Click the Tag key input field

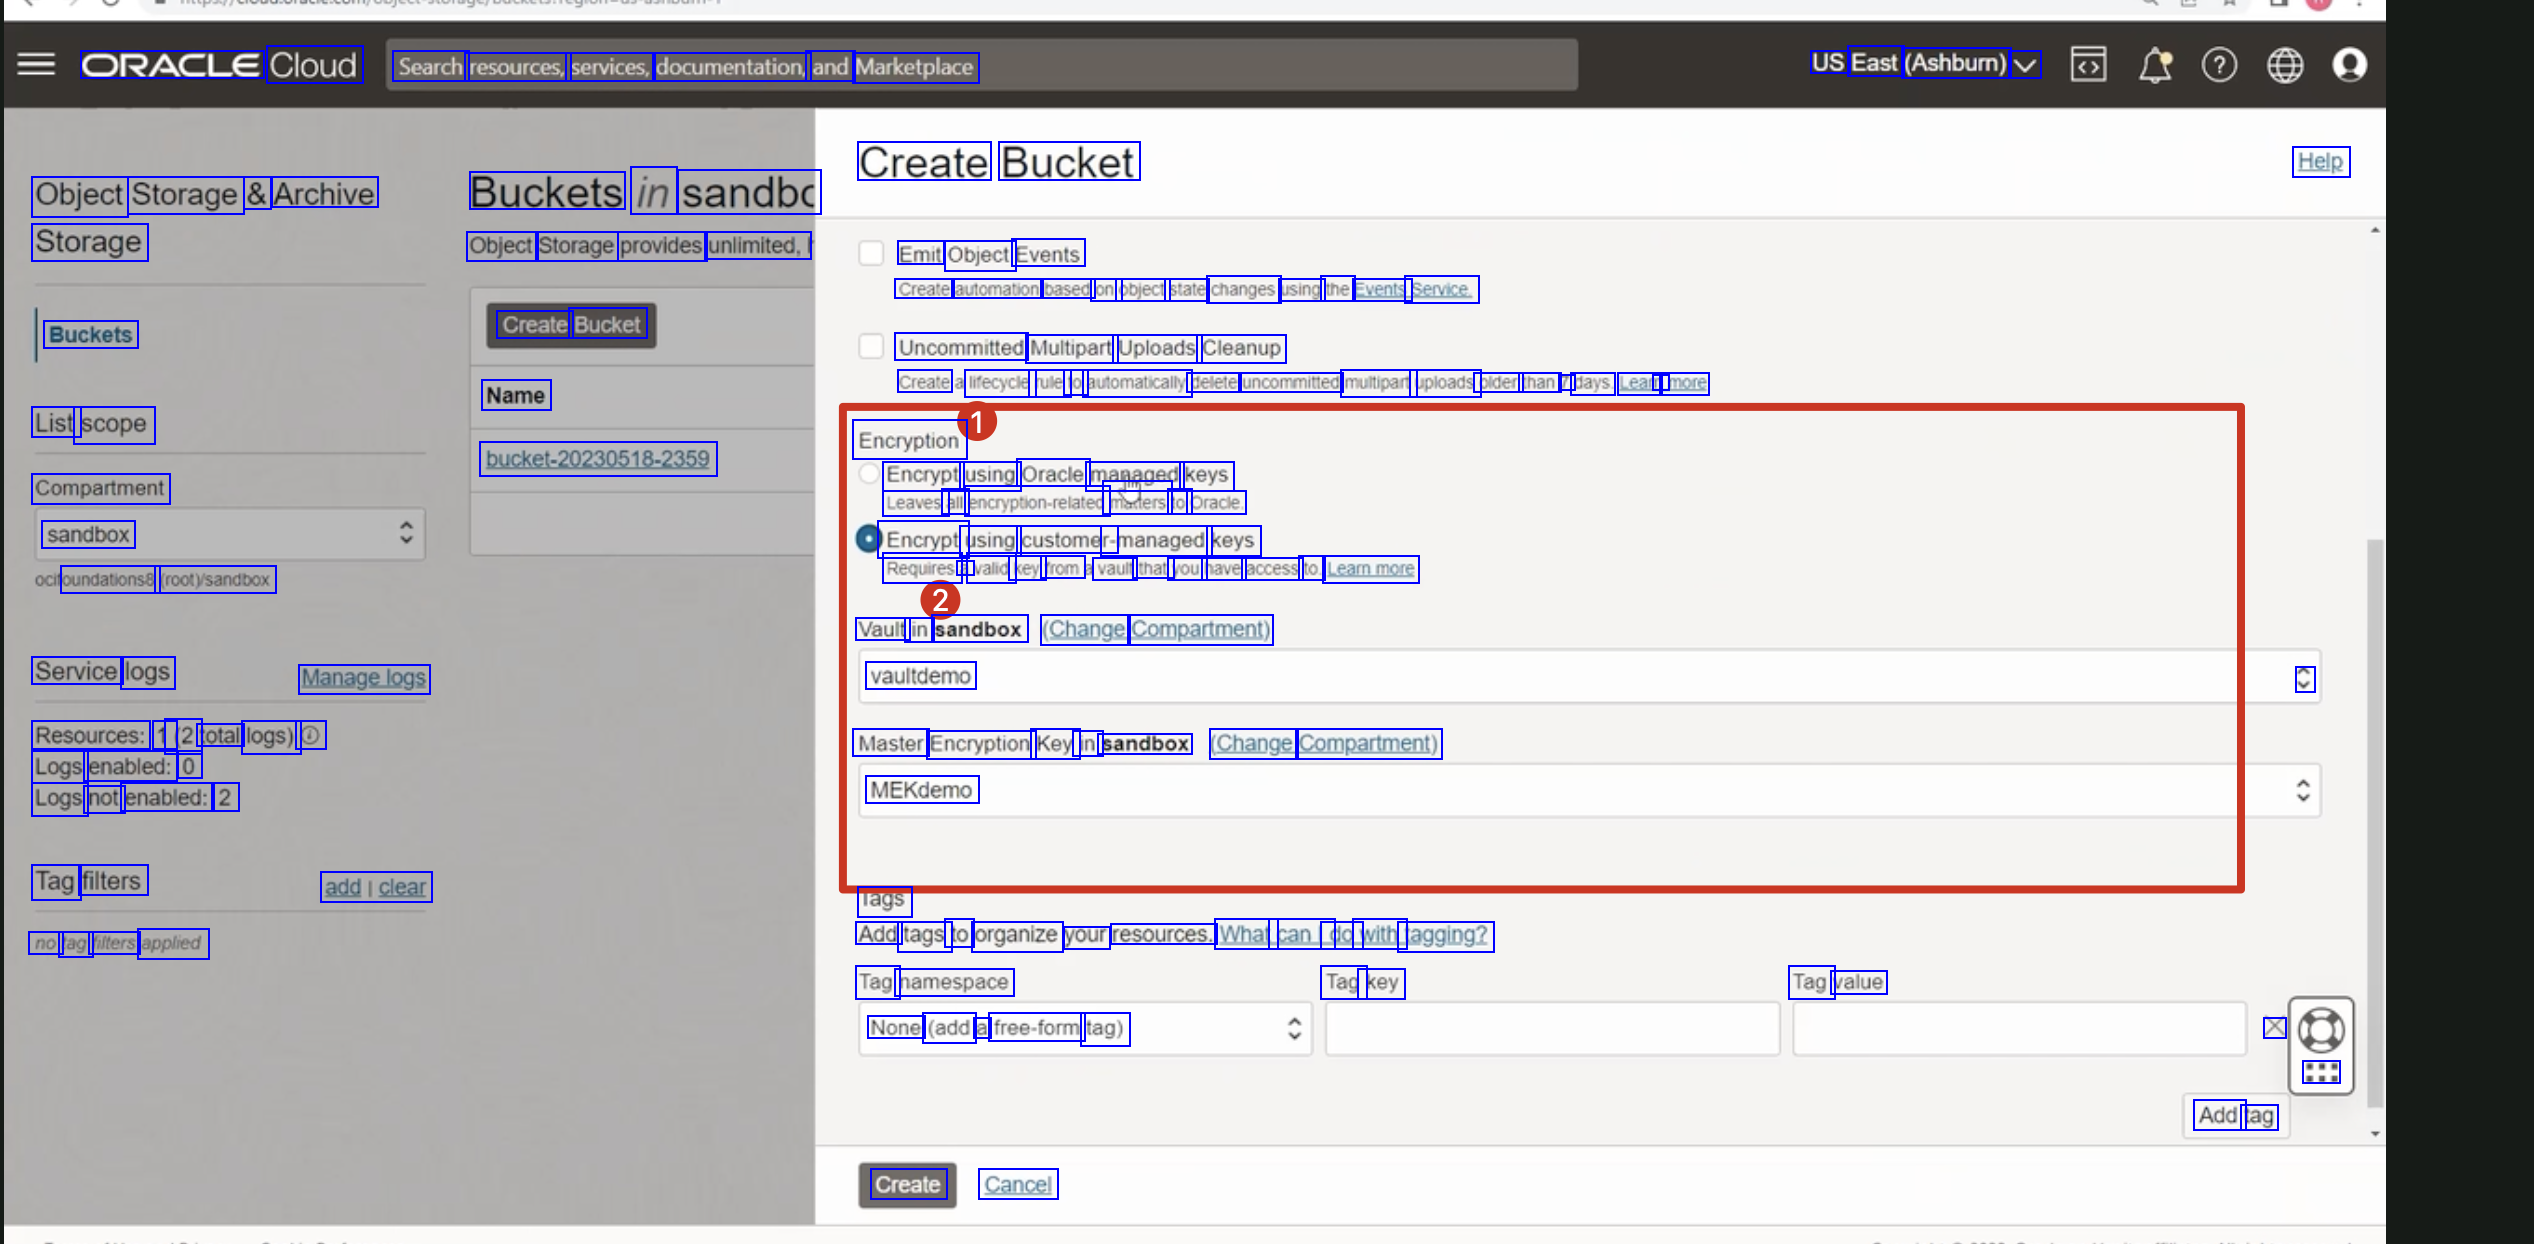point(1552,1028)
